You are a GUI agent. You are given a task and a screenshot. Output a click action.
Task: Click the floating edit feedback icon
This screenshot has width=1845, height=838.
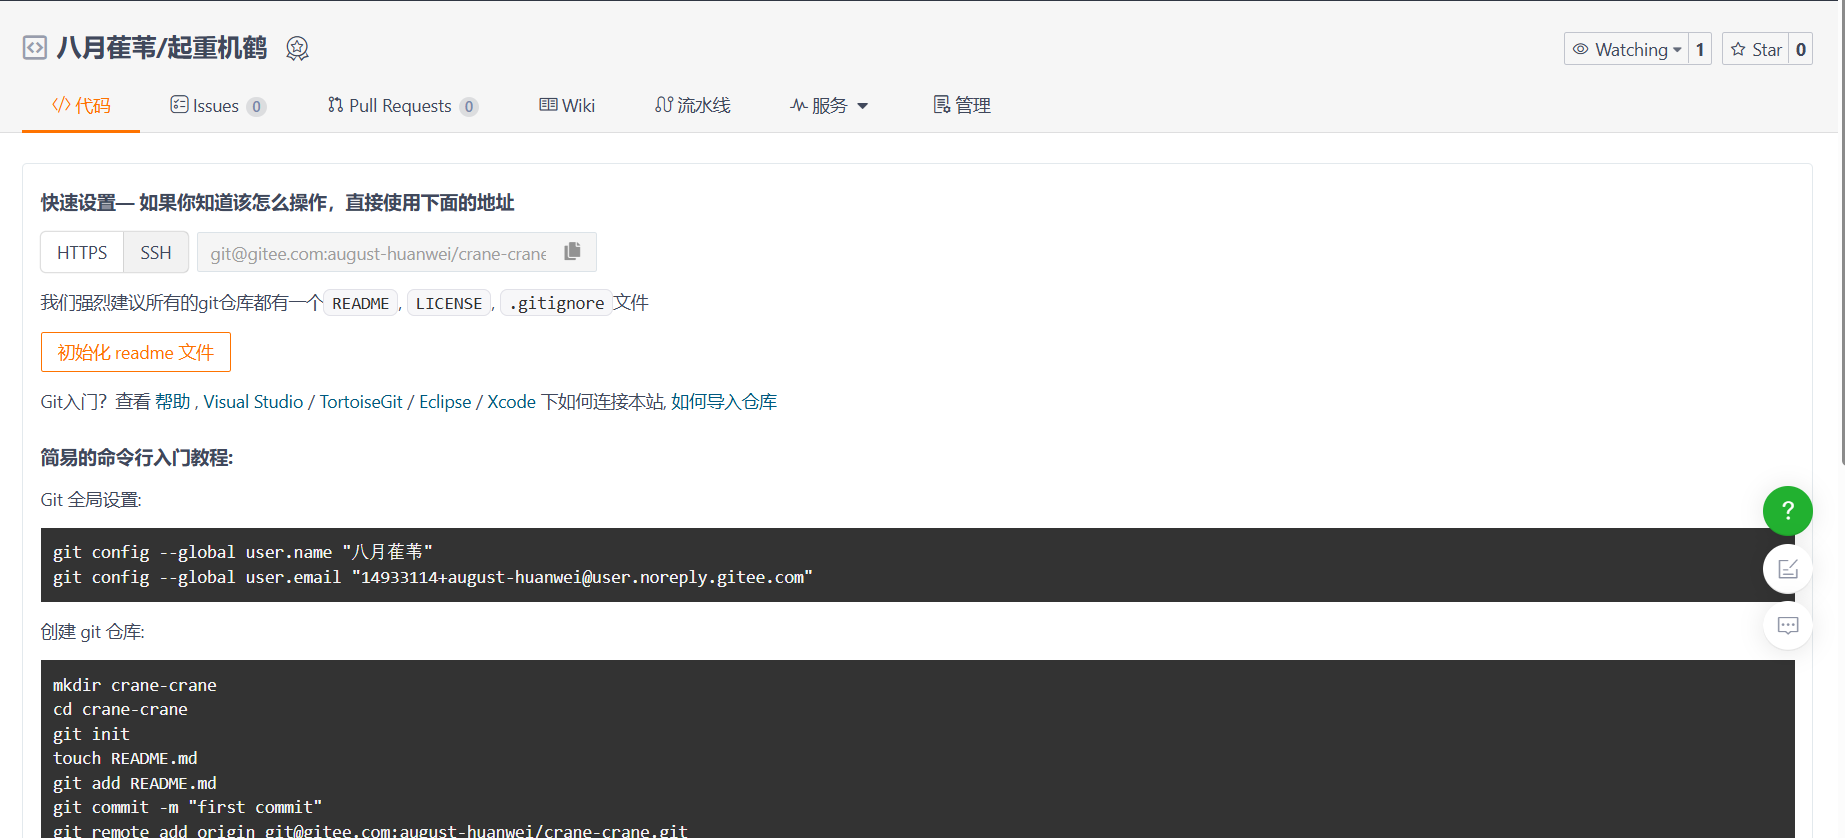click(1787, 569)
